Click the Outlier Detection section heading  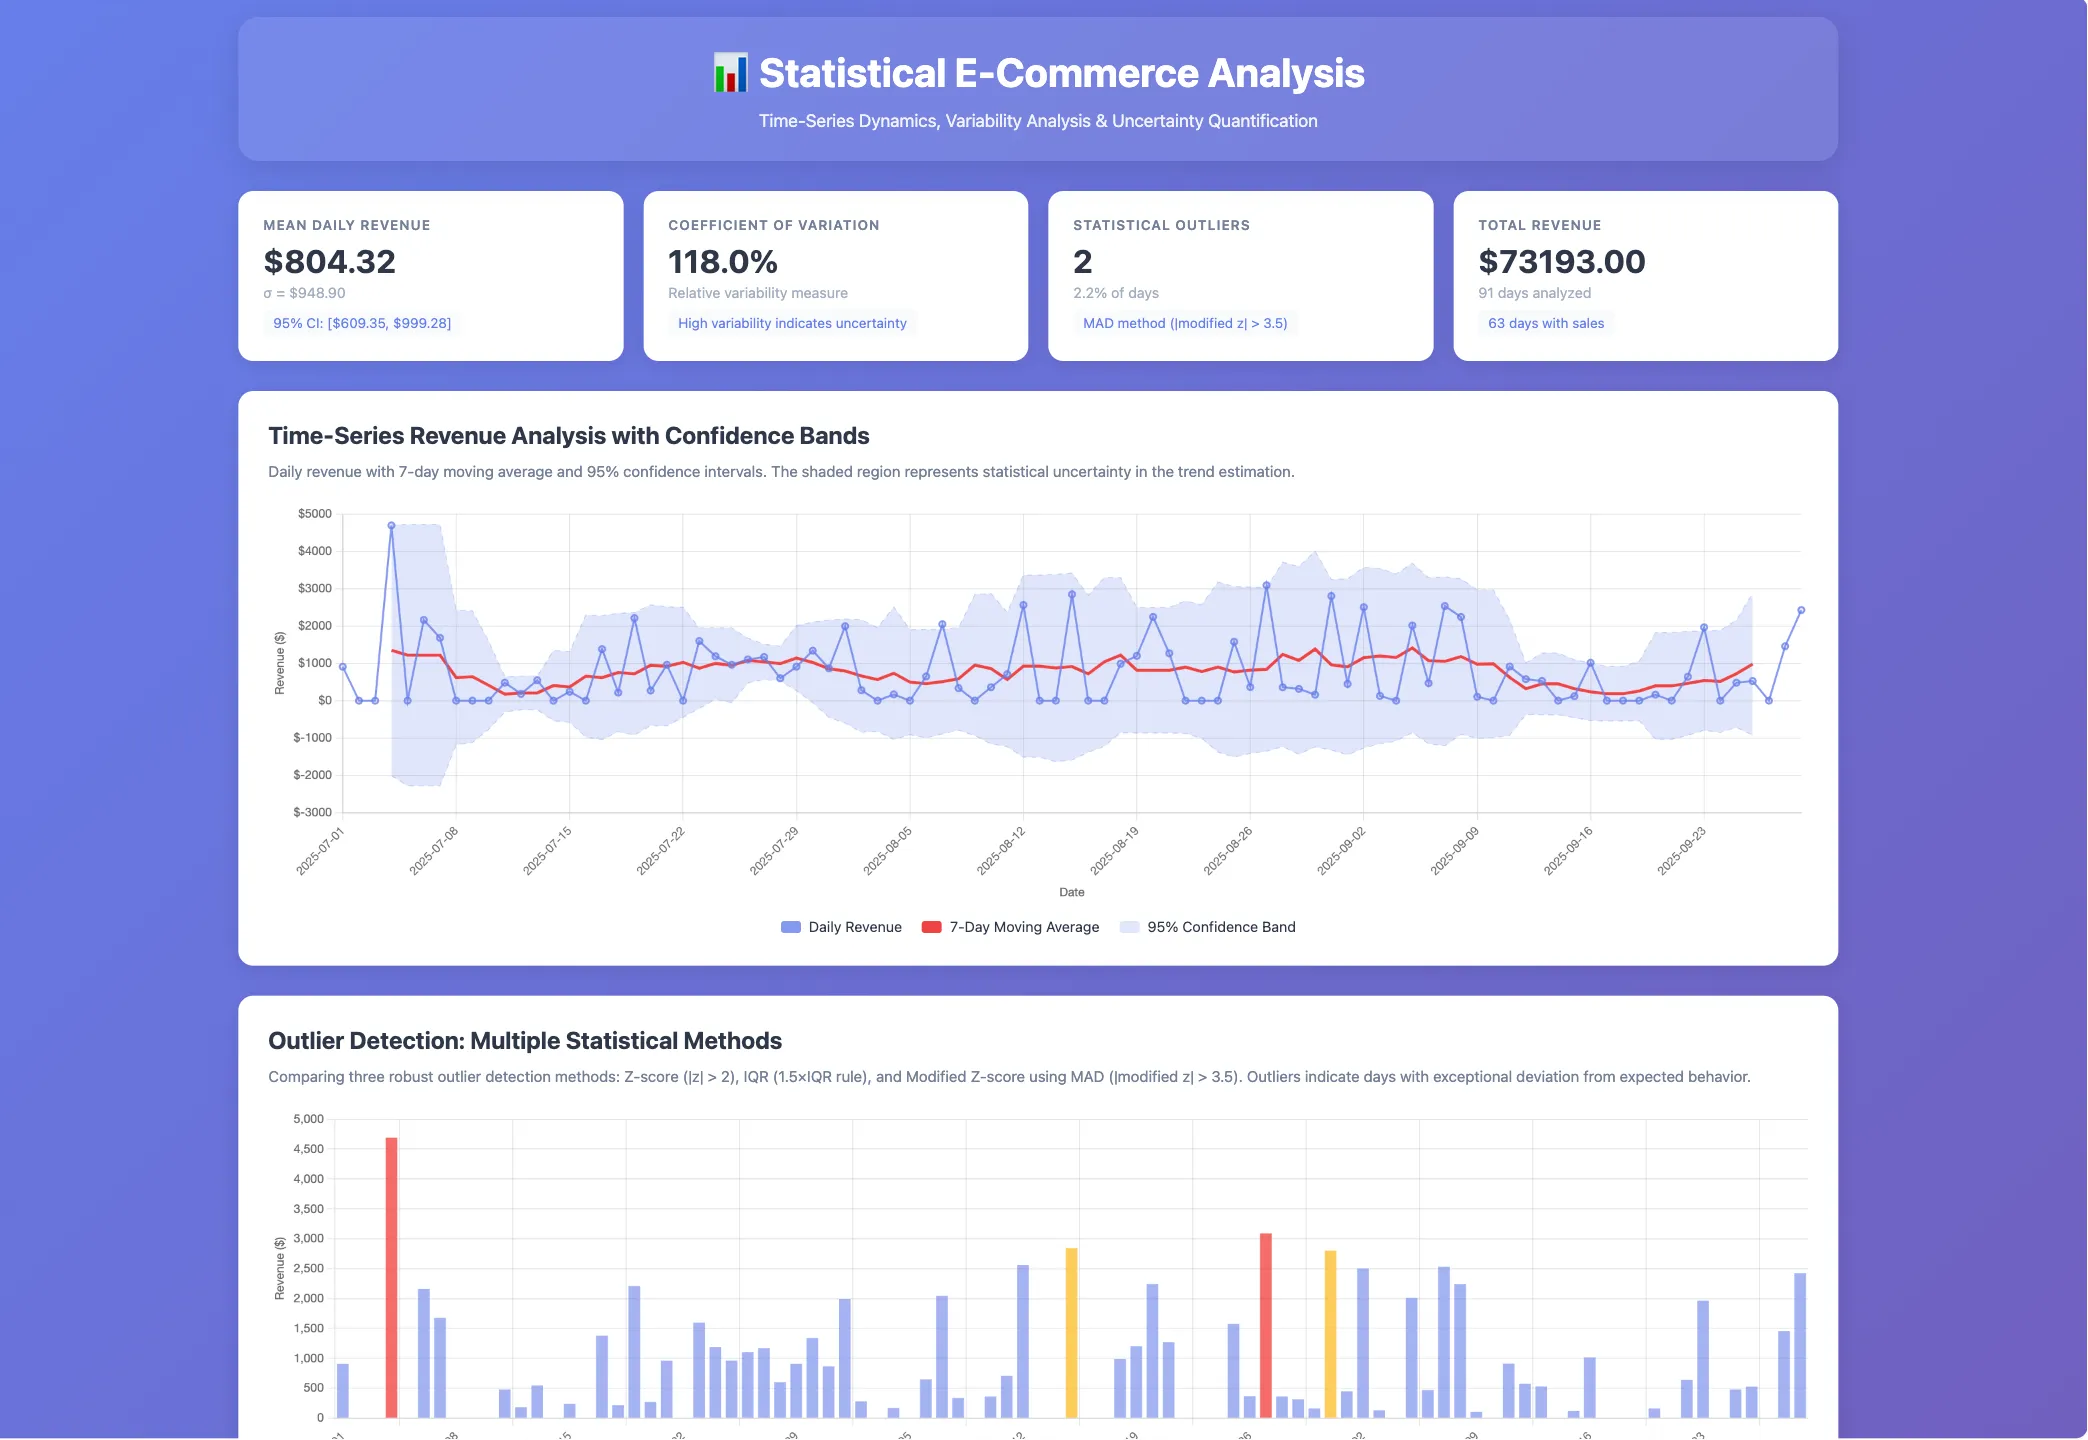(x=525, y=1041)
